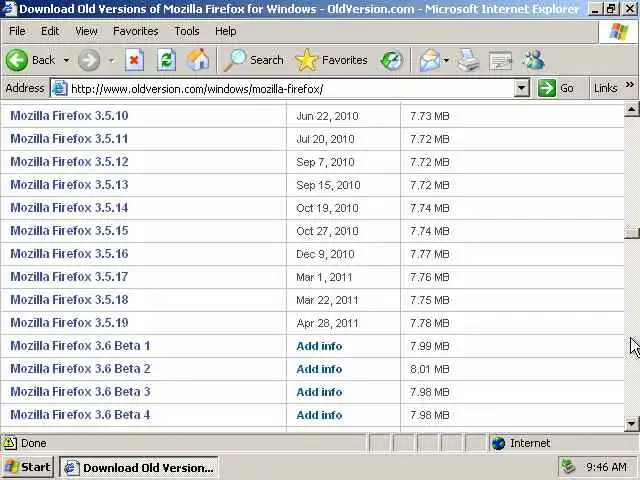
Task: Open the Mozilla Firefox 3.5.17 link
Action: click(69, 277)
